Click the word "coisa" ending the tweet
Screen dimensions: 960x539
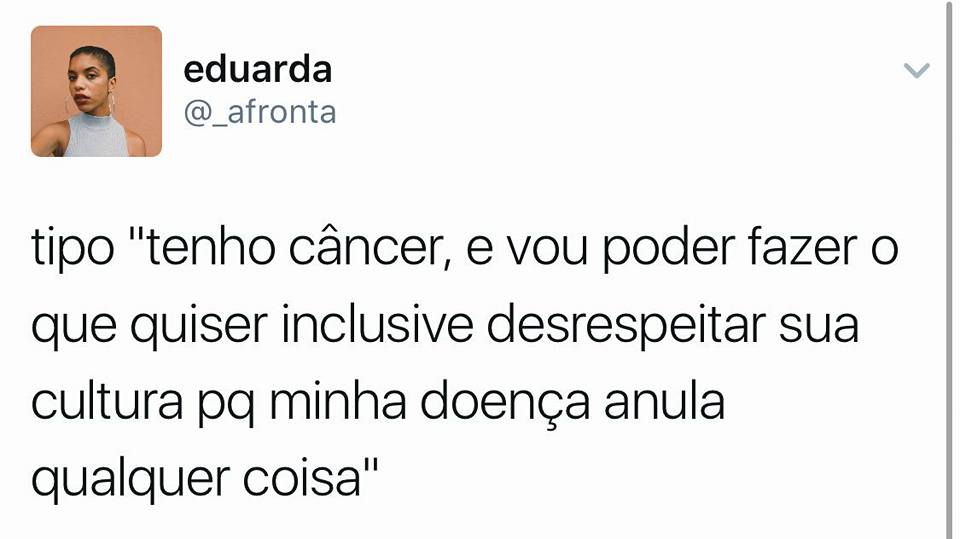[301, 479]
